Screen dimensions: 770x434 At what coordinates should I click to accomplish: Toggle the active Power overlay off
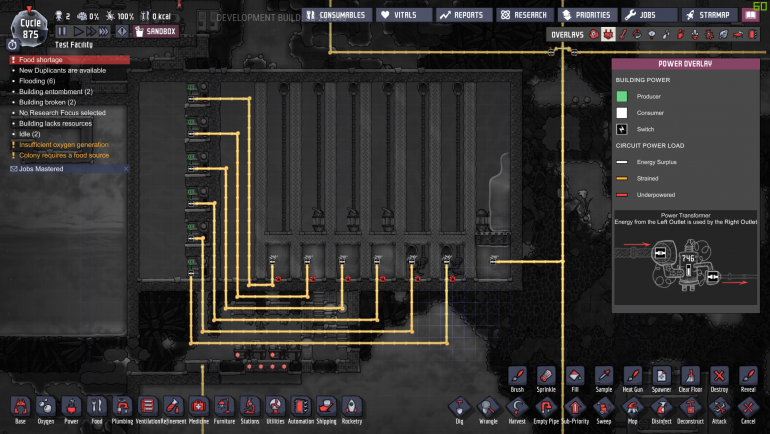coord(608,34)
